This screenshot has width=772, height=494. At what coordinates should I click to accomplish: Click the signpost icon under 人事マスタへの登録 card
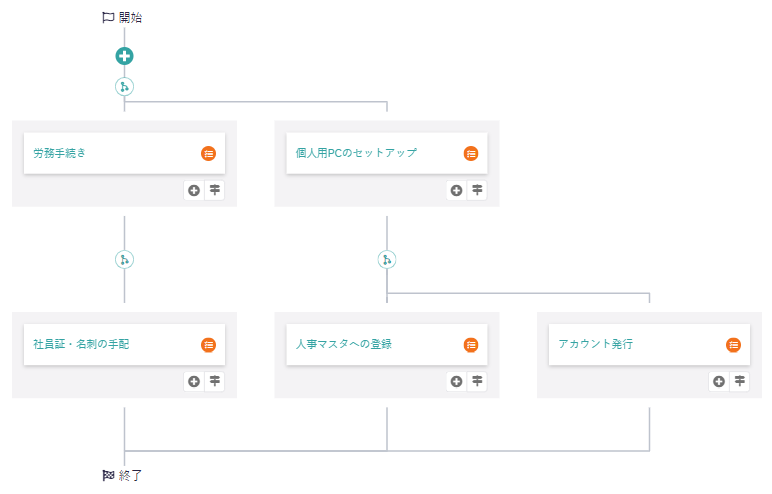(x=477, y=381)
